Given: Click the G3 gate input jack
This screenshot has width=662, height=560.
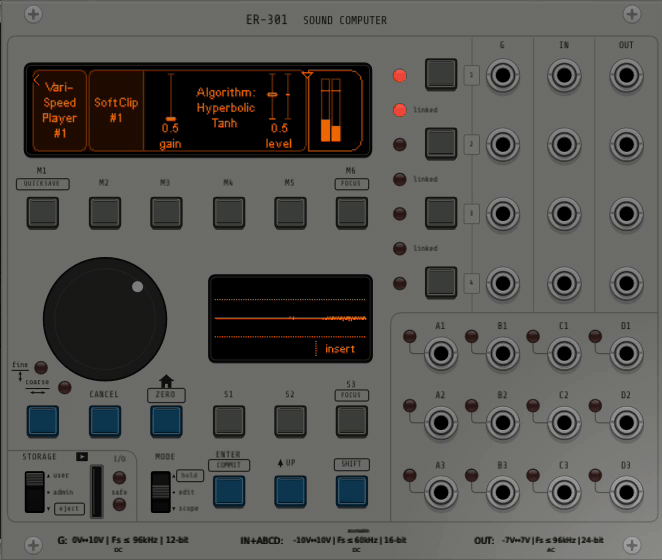Looking at the screenshot, I should [502, 214].
